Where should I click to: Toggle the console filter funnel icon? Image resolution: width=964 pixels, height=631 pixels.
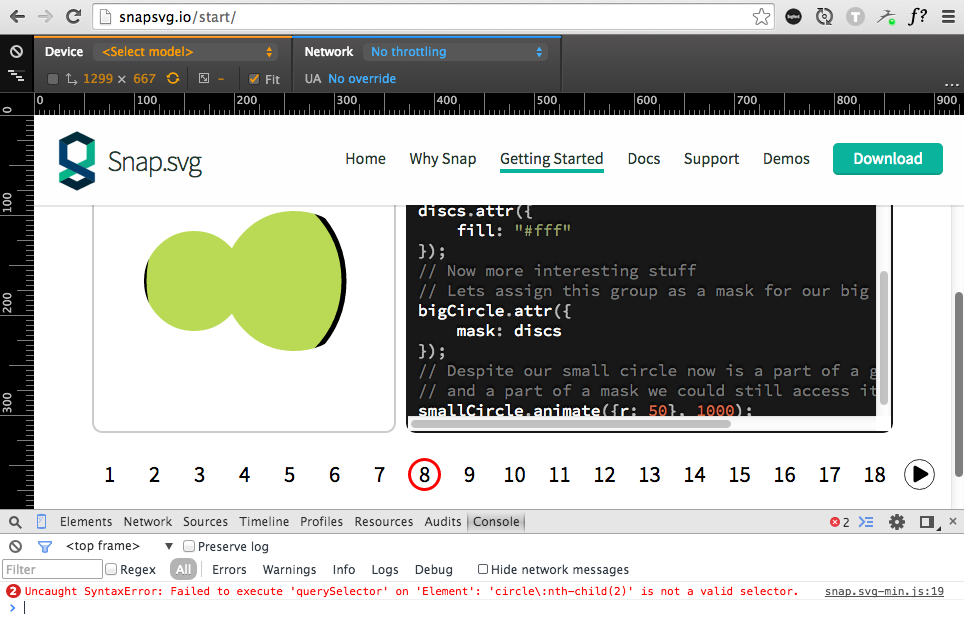45,546
